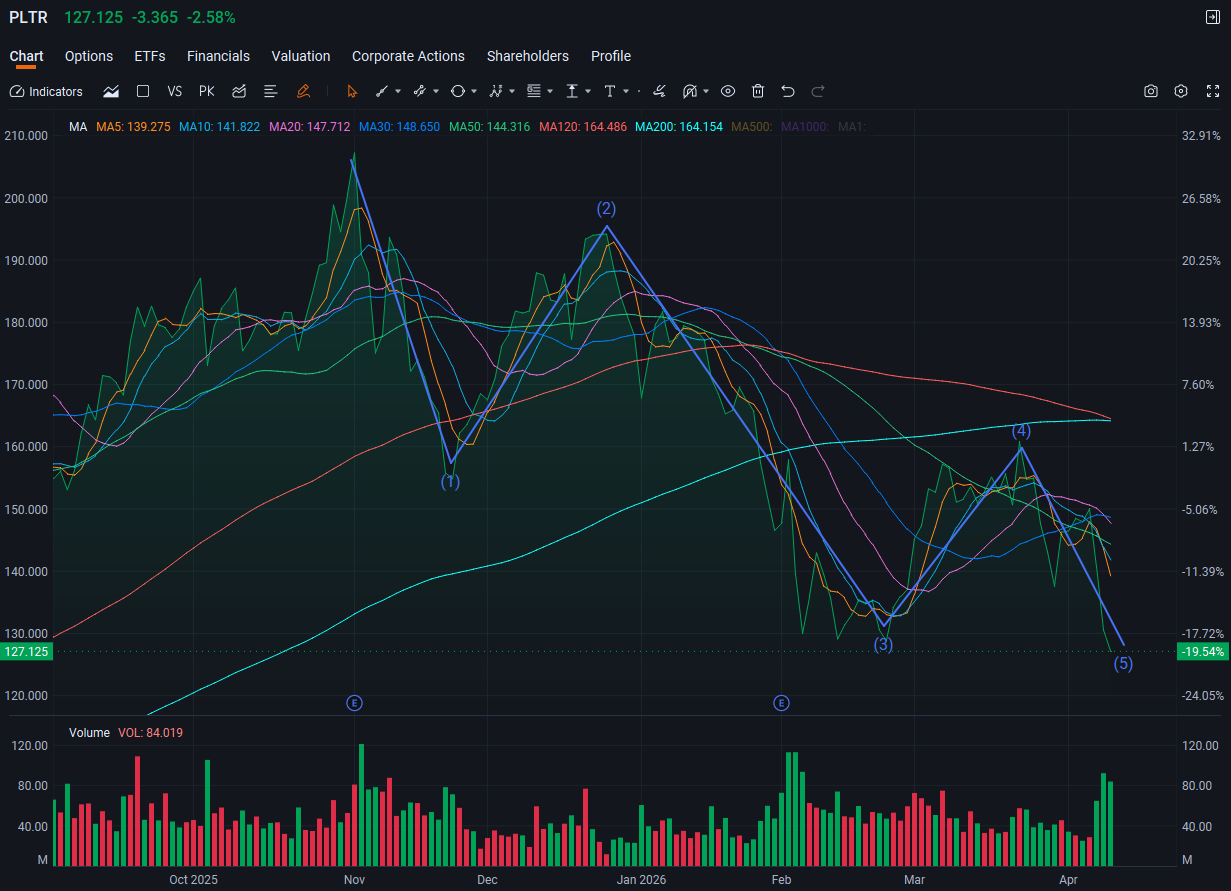Click the 127.125 current price tag
Image resolution: width=1231 pixels, height=891 pixels.
(26, 652)
